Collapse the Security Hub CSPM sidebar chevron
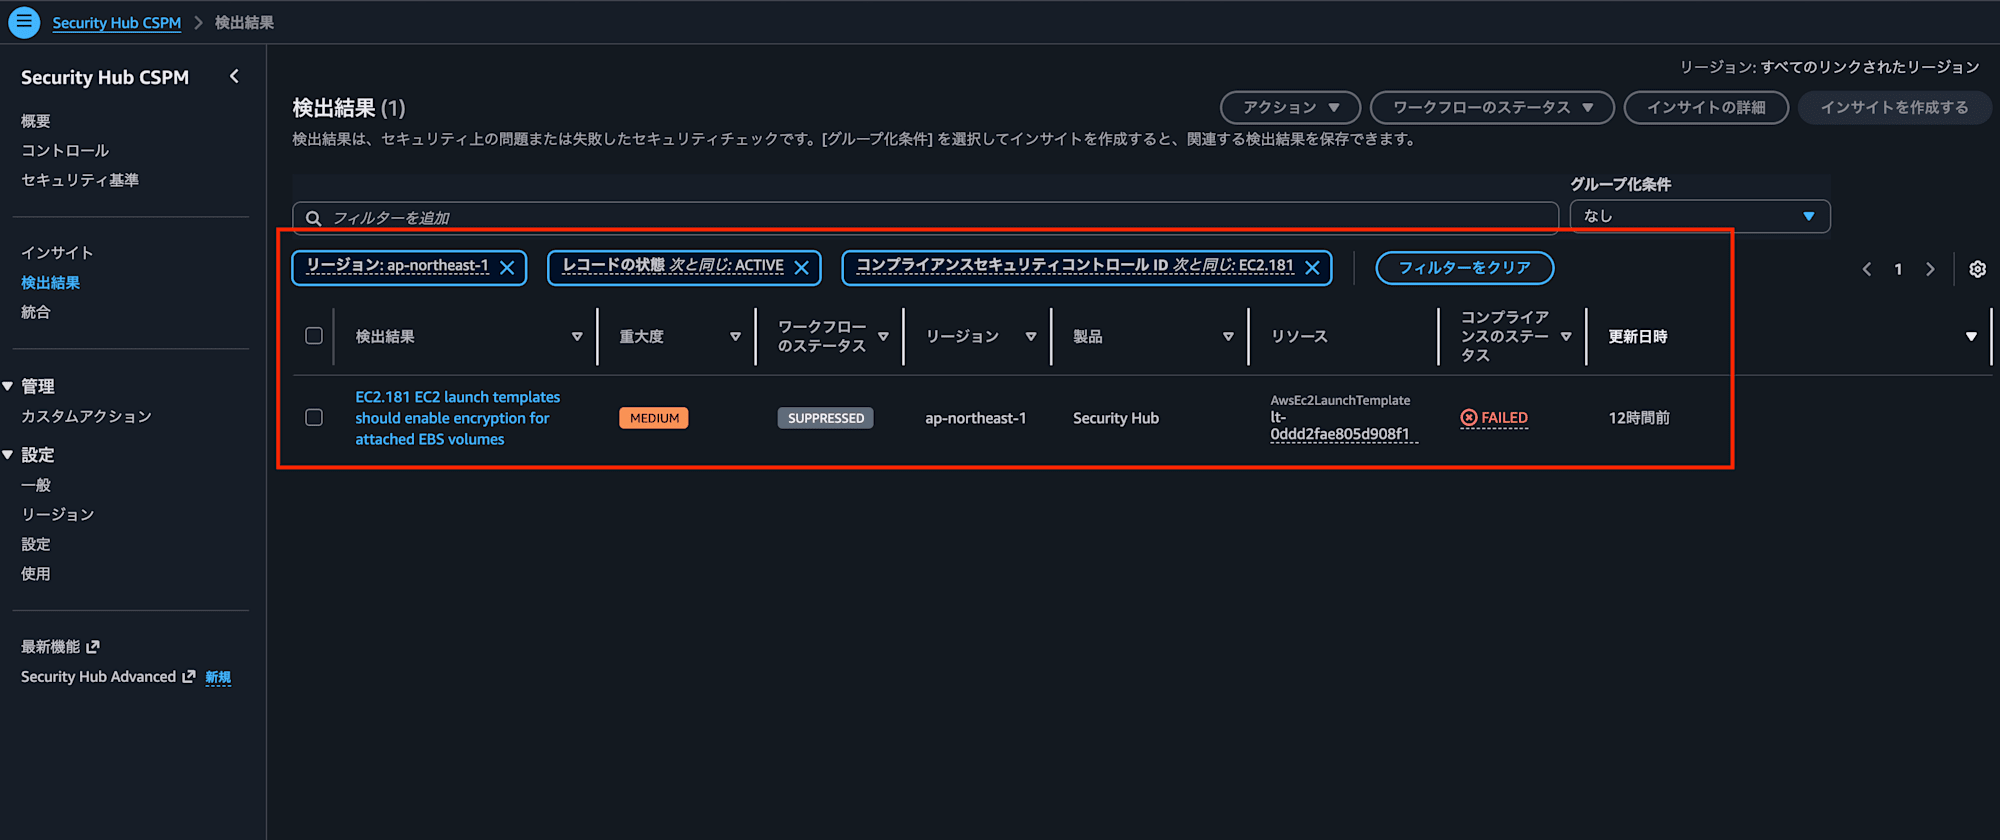 (234, 76)
